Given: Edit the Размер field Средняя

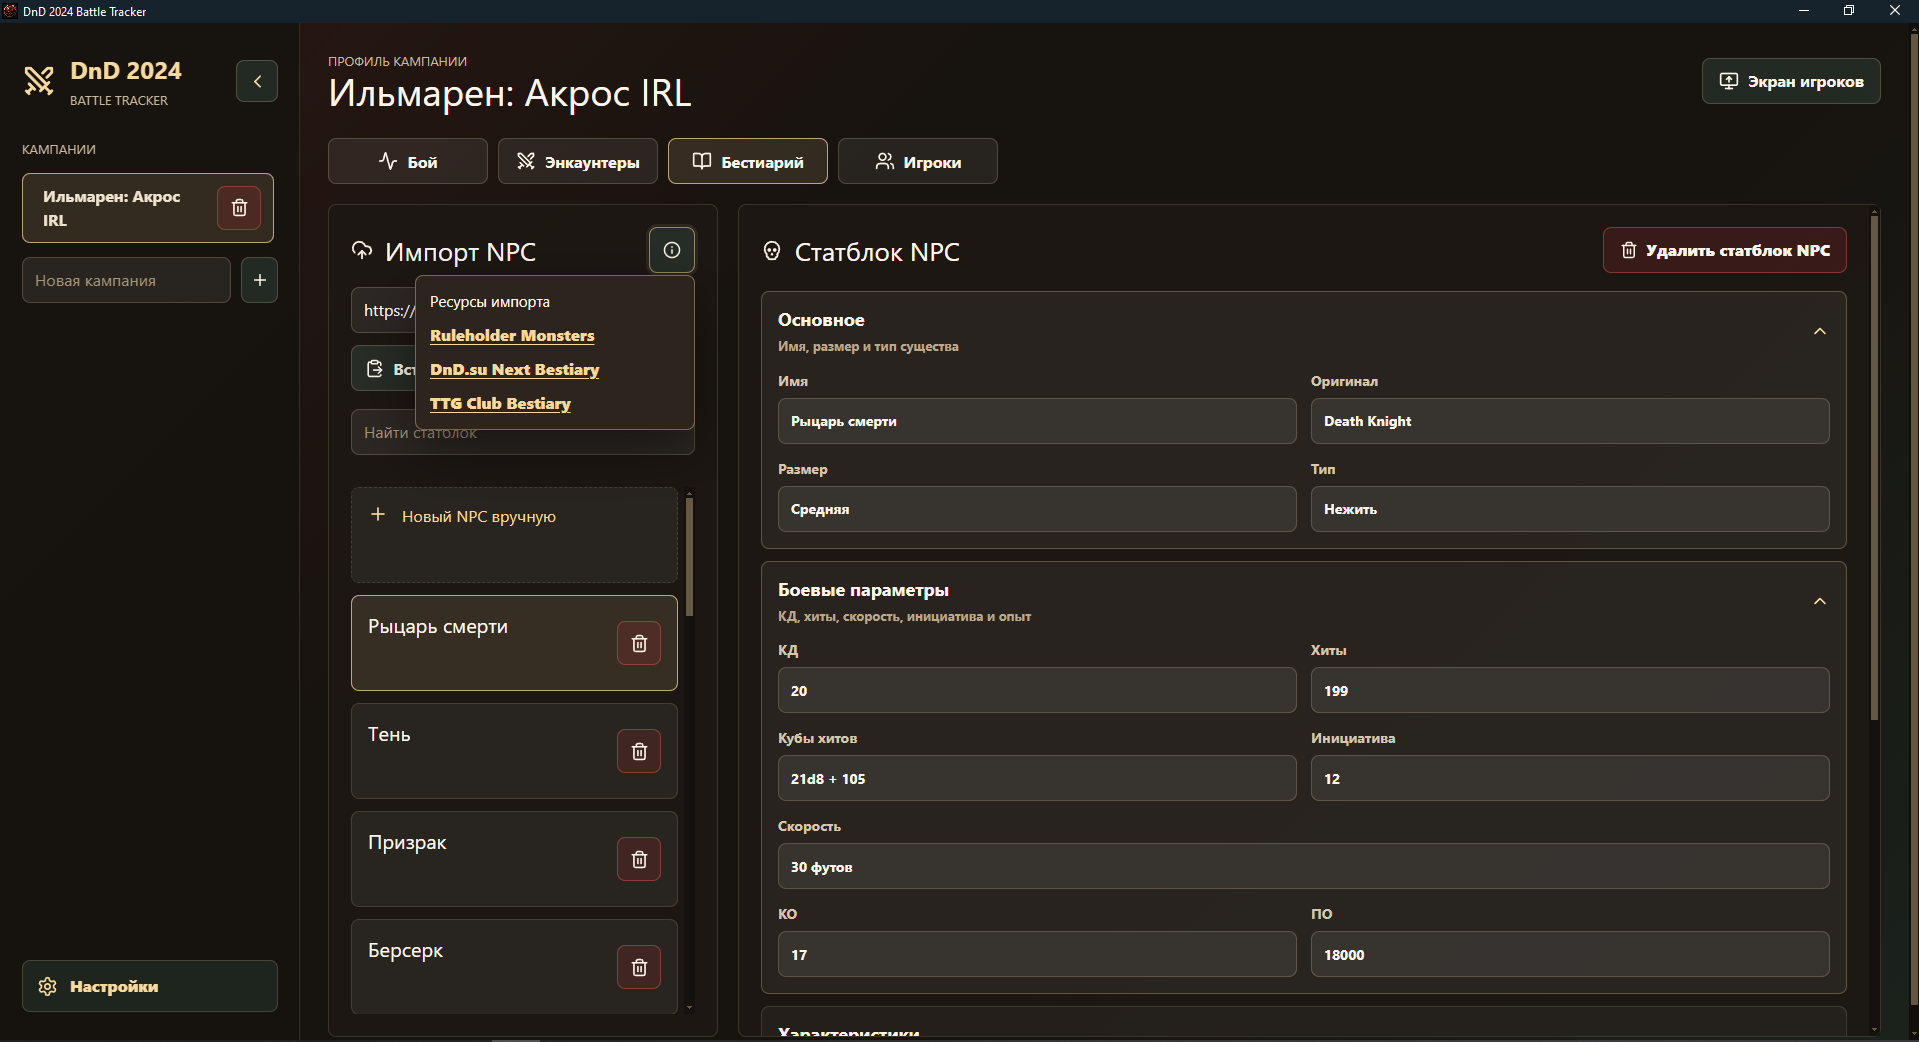Looking at the screenshot, I should (1037, 509).
